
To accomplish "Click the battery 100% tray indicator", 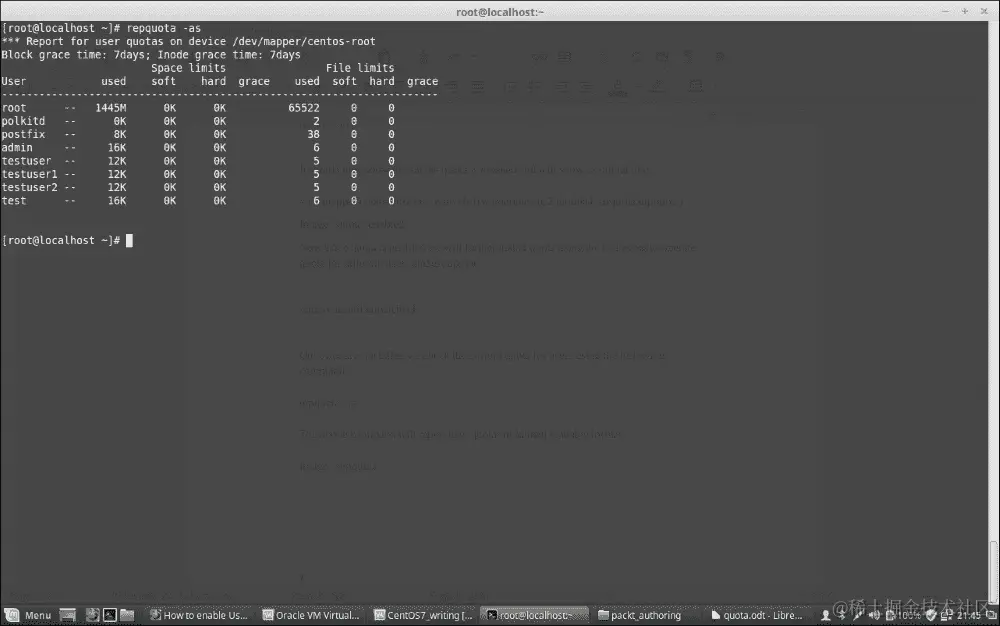I will click(902, 615).
